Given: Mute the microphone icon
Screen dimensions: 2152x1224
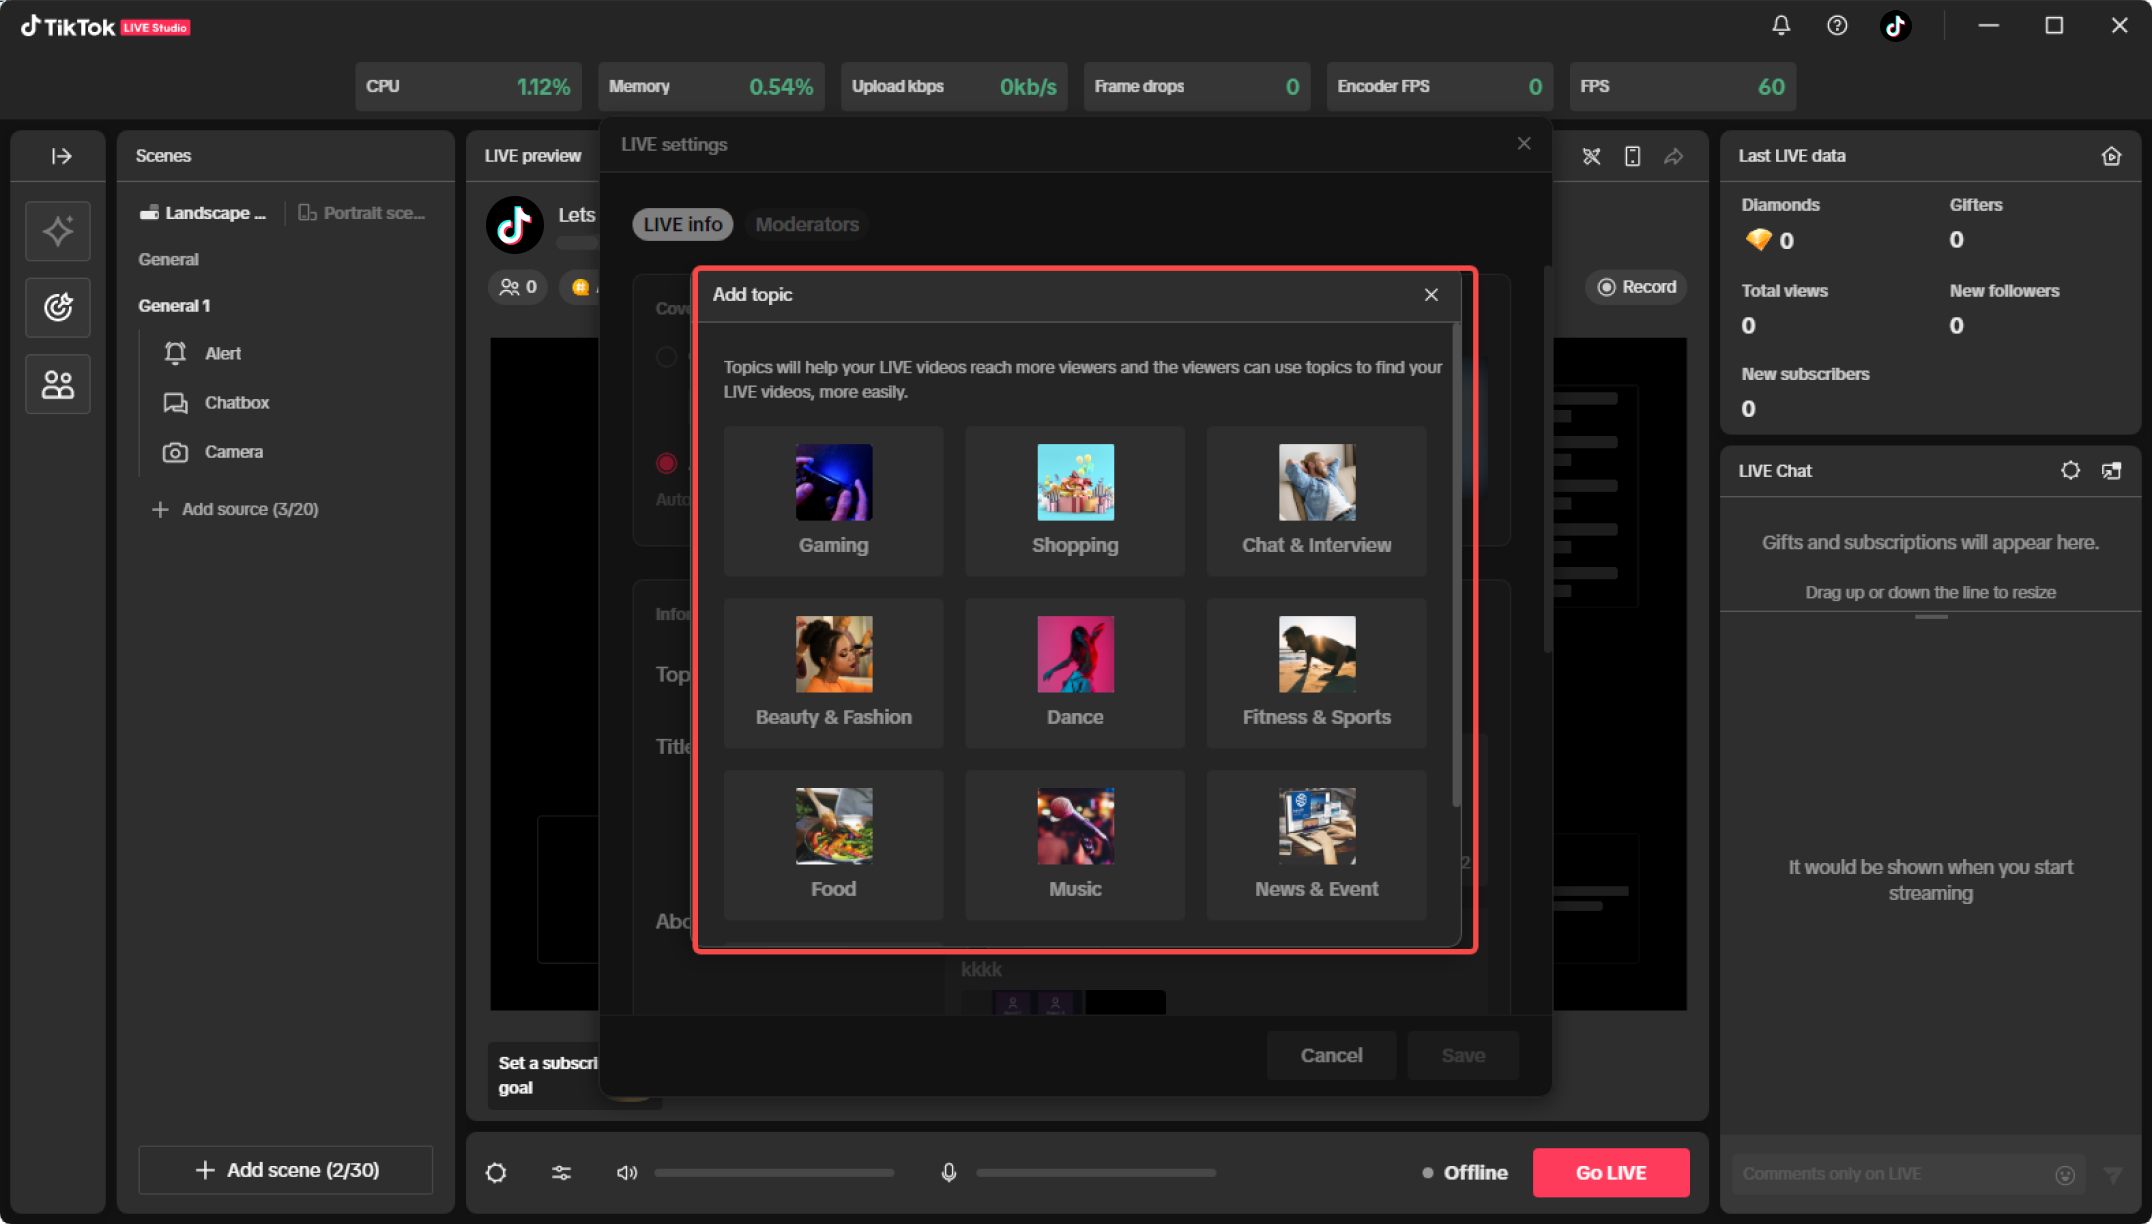Looking at the screenshot, I should click(949, 1173).
